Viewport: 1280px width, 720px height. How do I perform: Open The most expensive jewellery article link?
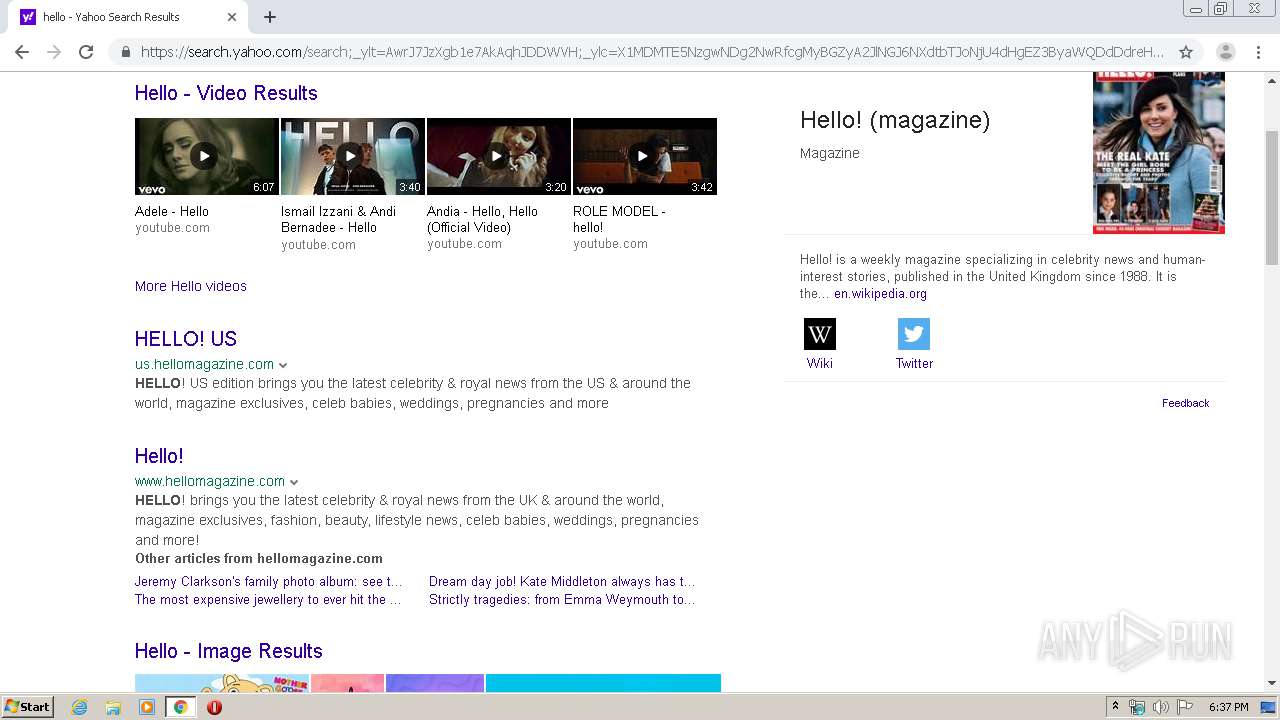[x=268, y=599]
